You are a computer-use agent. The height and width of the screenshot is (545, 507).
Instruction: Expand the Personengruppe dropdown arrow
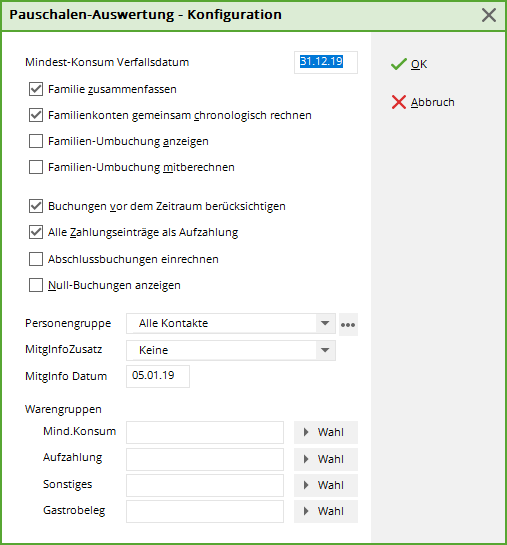(x=325, y=323)
